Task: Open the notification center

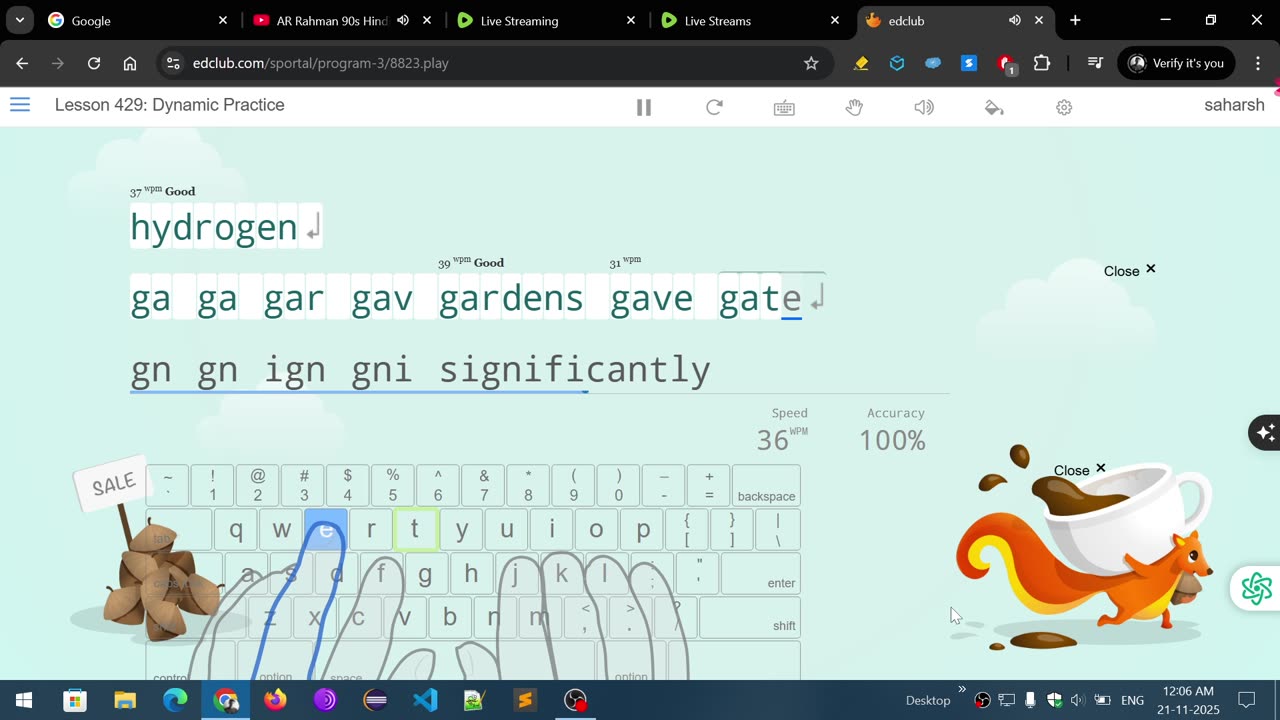Action: 1247,700
